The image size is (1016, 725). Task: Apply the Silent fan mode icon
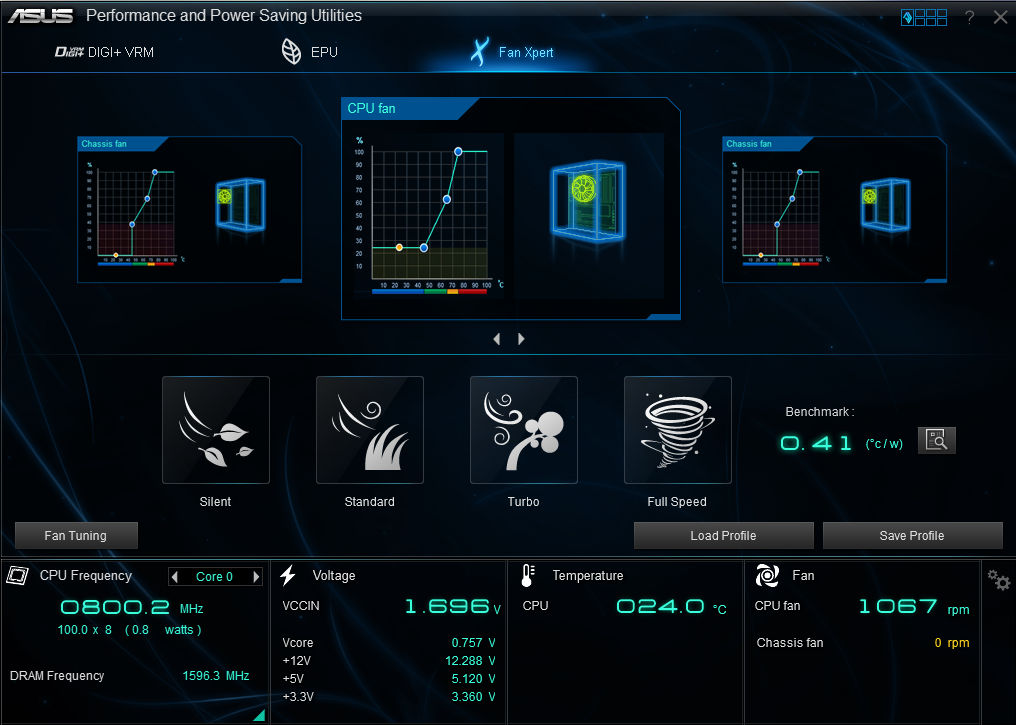pyautogui.click(x=216, y=430)
